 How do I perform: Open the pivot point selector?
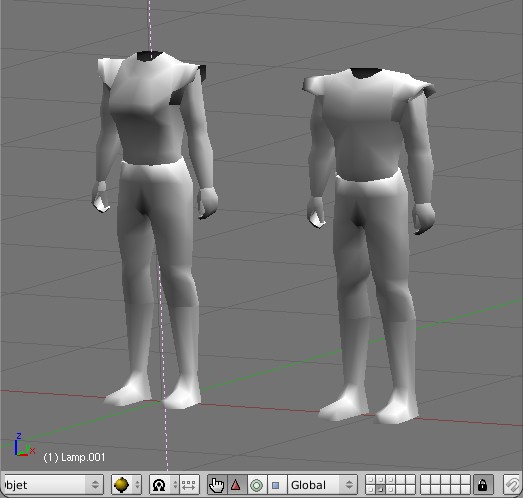pos(164,485)
